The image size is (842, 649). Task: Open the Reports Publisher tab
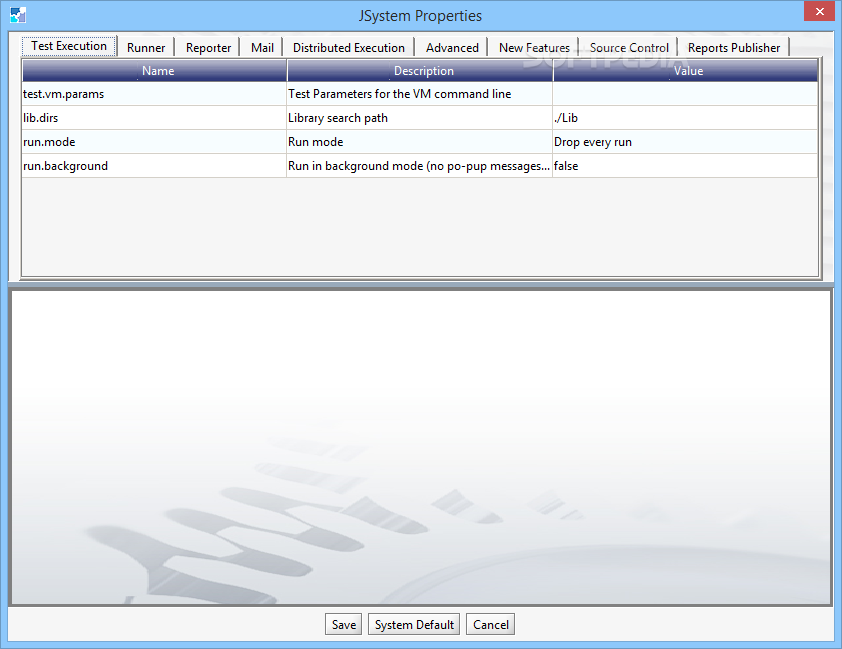[x=734, y=48]
